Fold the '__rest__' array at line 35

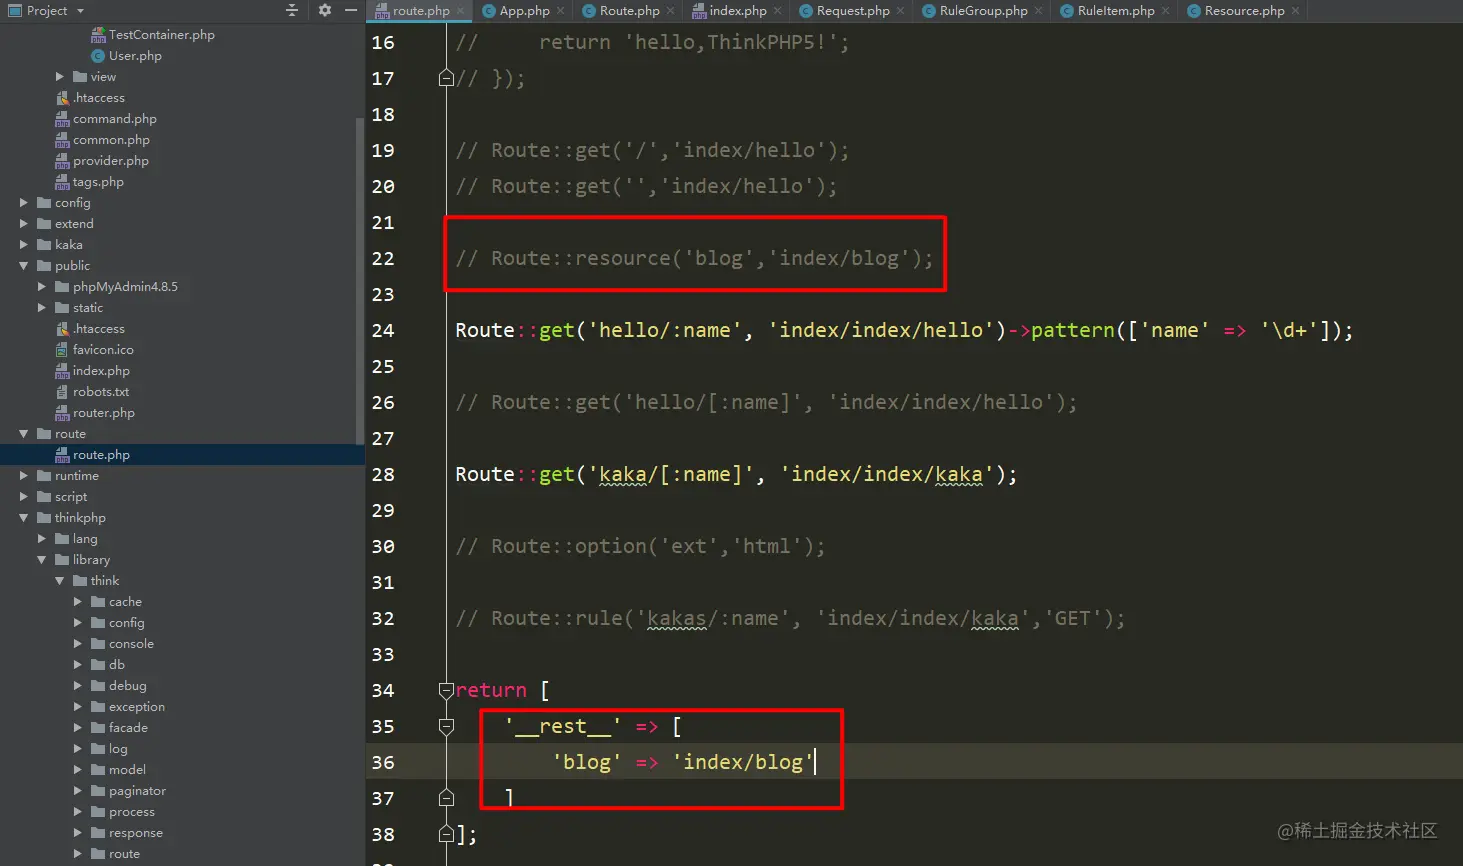coord(446,726)
